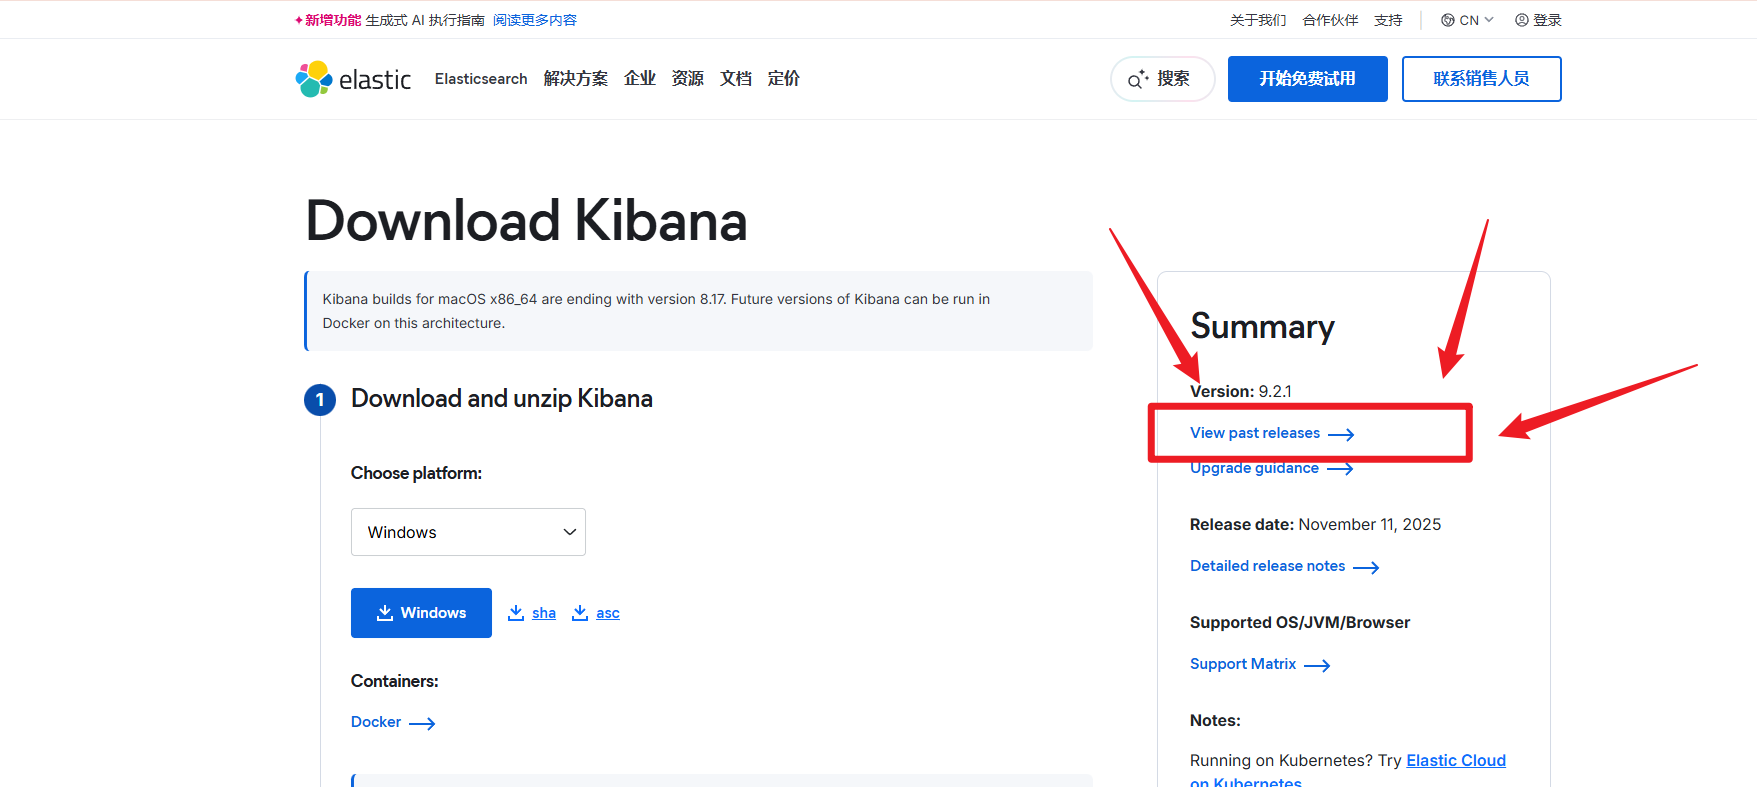Open the Elastic Cloud link

1456,761
